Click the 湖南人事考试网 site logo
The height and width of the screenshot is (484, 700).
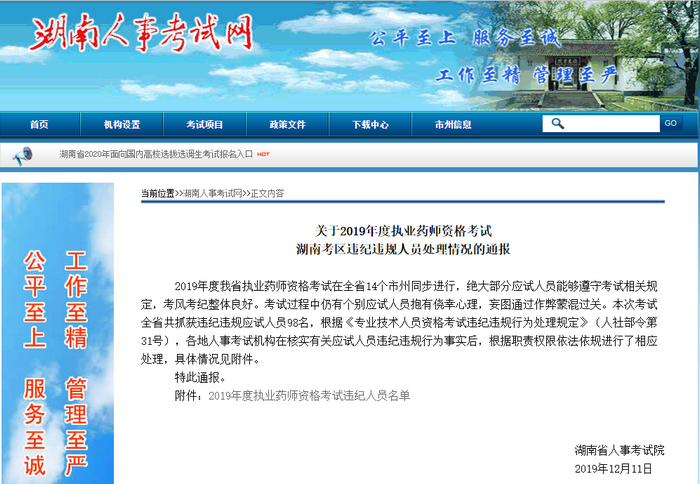coord(140,36)
